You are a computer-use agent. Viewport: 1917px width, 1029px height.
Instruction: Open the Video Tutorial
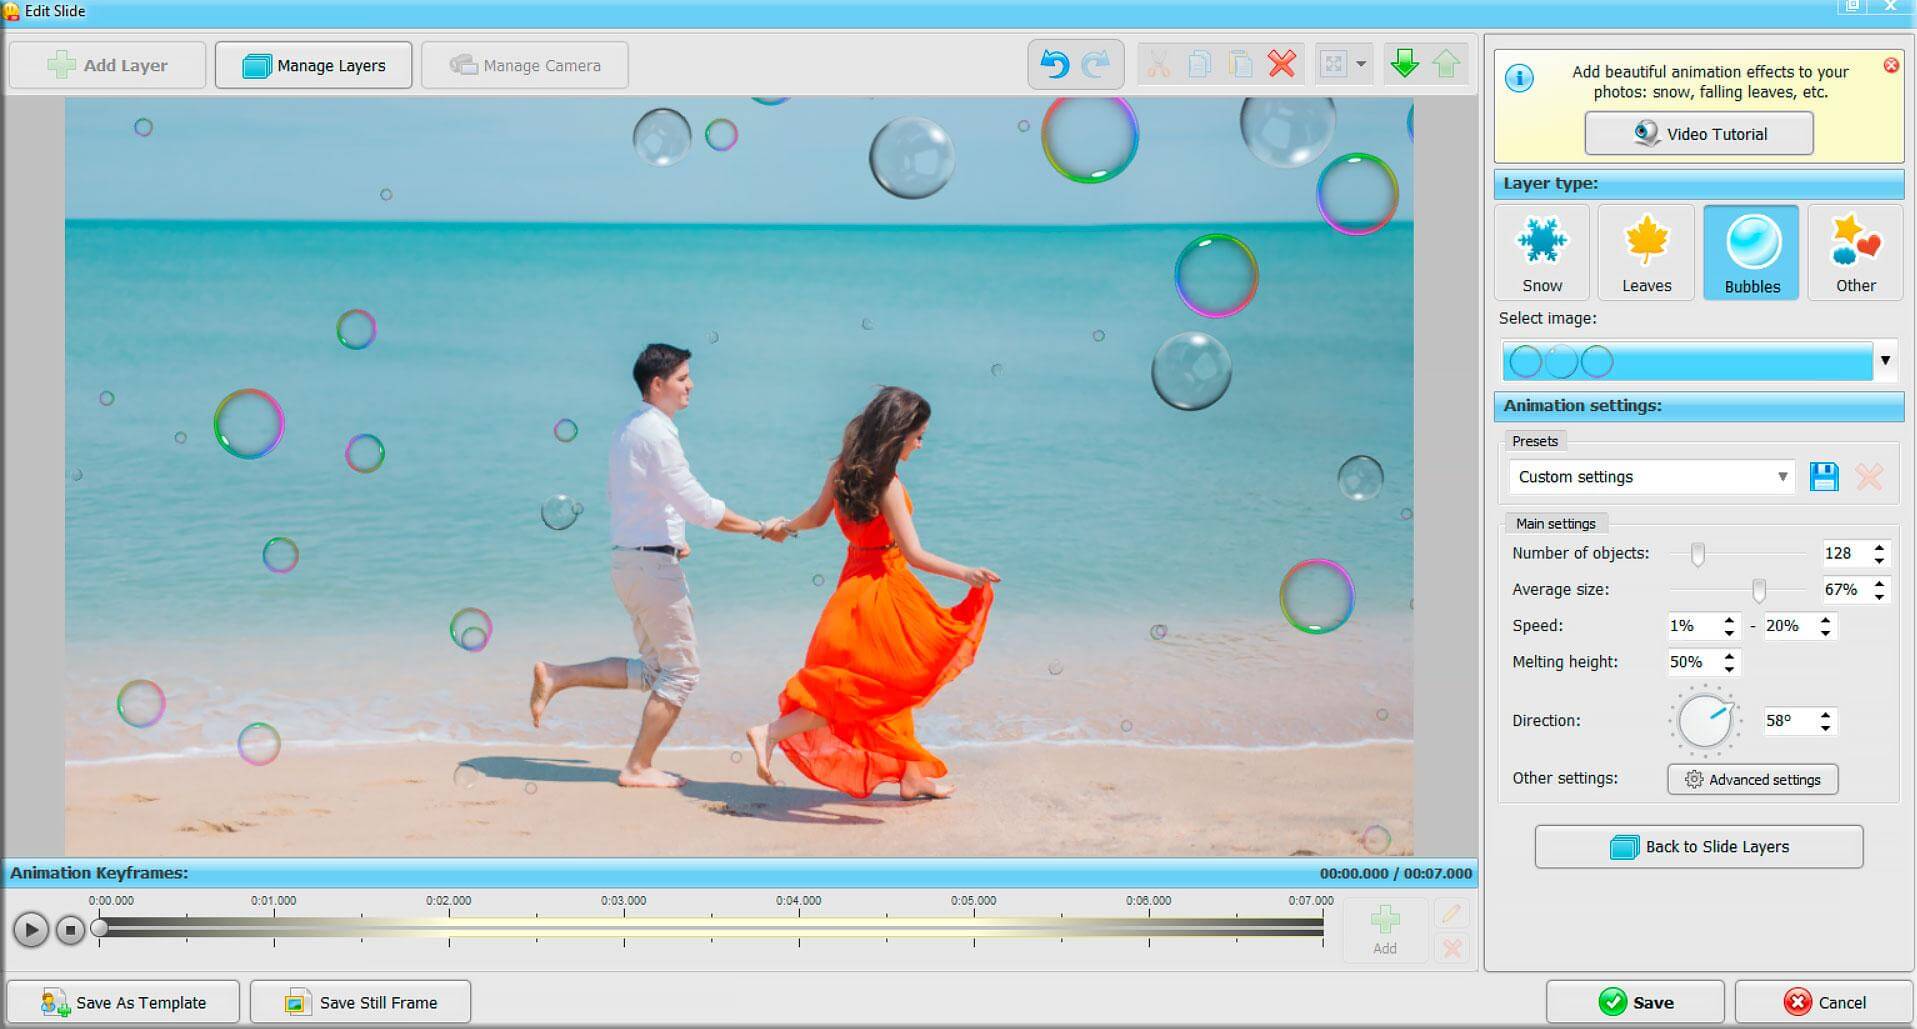click(x=1697, y=133)
